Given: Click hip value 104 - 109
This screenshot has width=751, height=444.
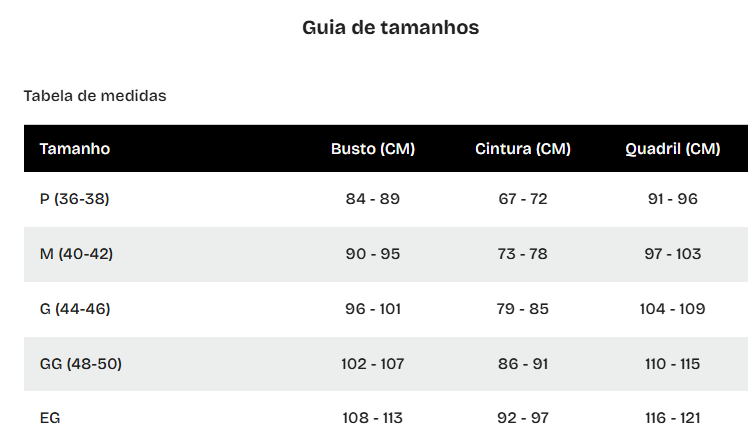Looking at the screenshot, I should pos(673,309).
